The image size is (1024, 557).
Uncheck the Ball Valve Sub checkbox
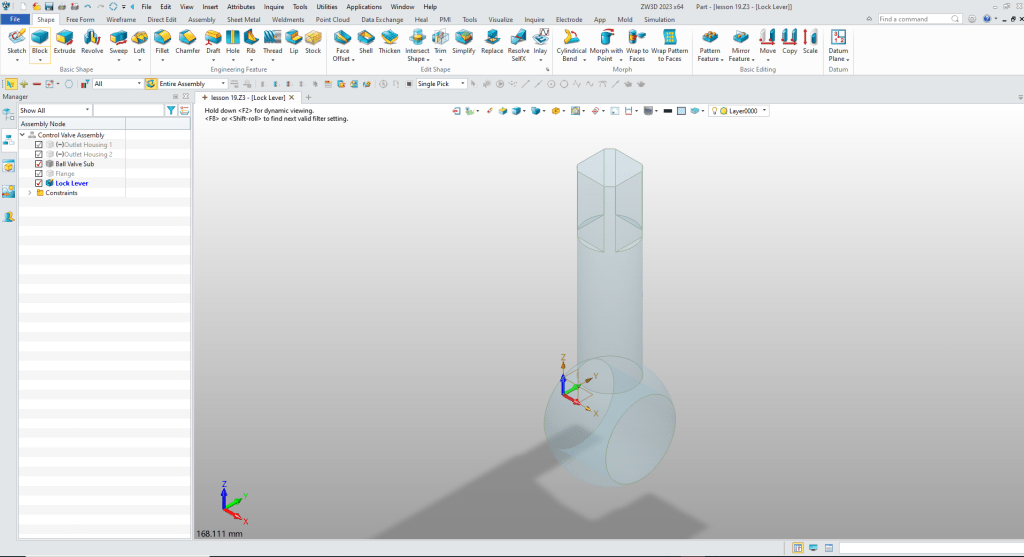39,164
